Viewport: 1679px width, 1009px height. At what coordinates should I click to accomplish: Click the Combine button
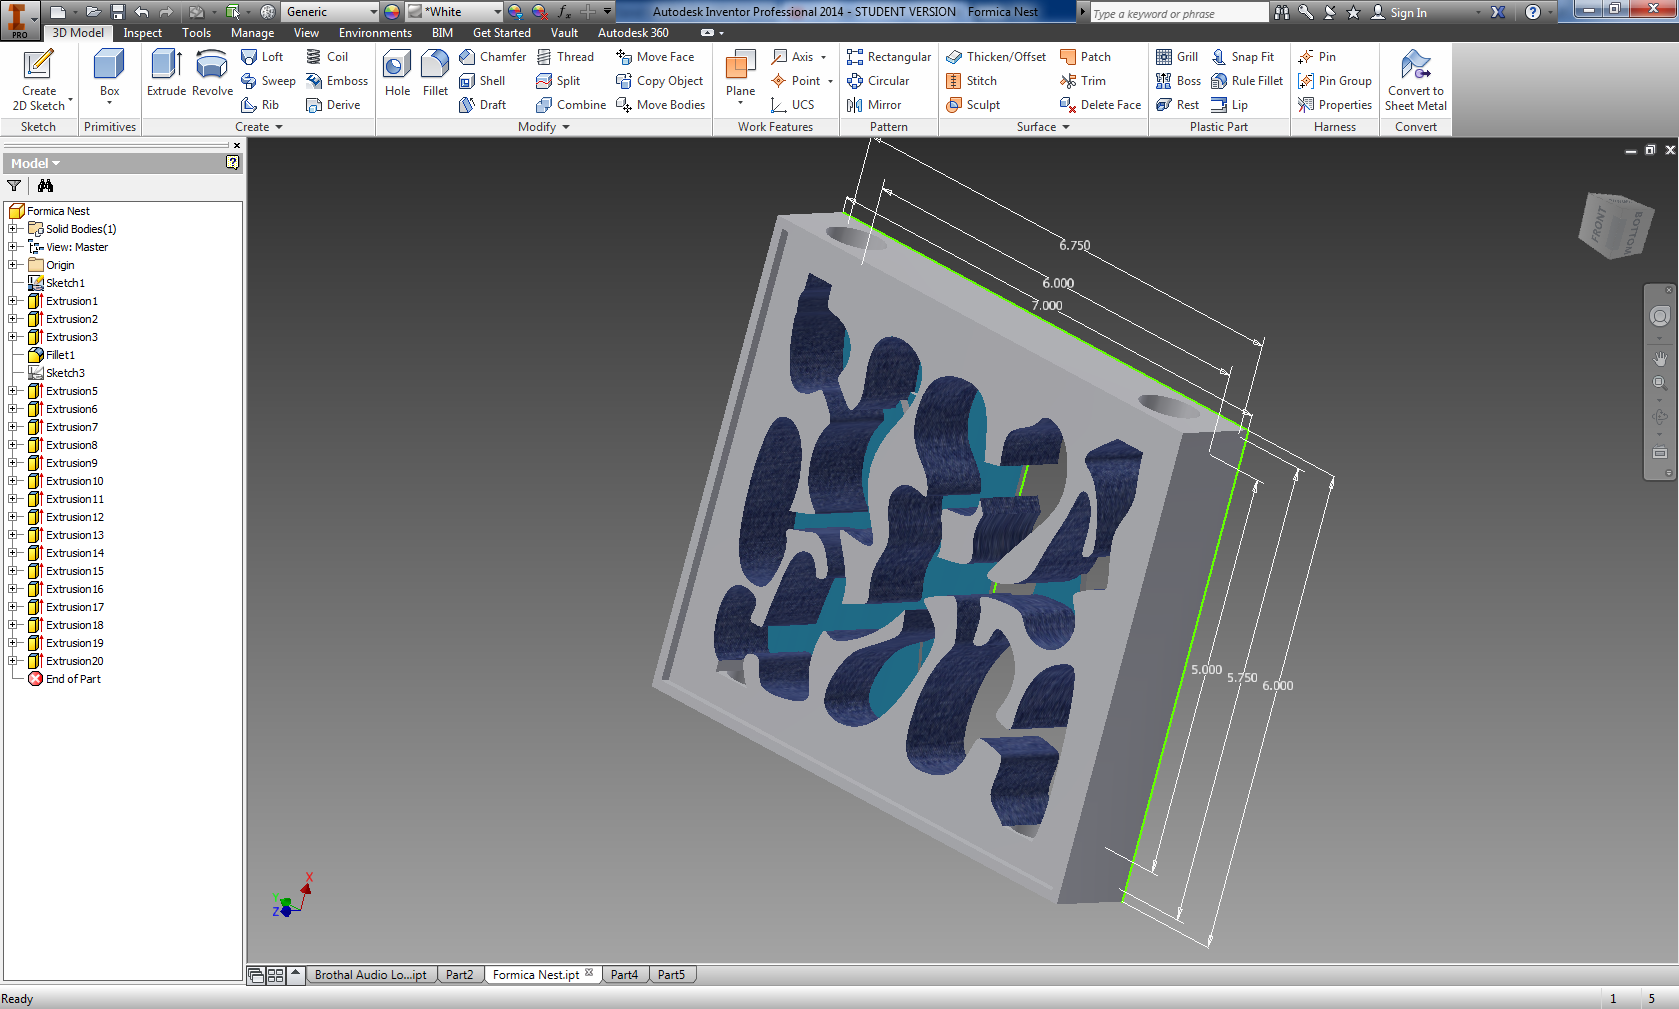click(x=571, y=105)
